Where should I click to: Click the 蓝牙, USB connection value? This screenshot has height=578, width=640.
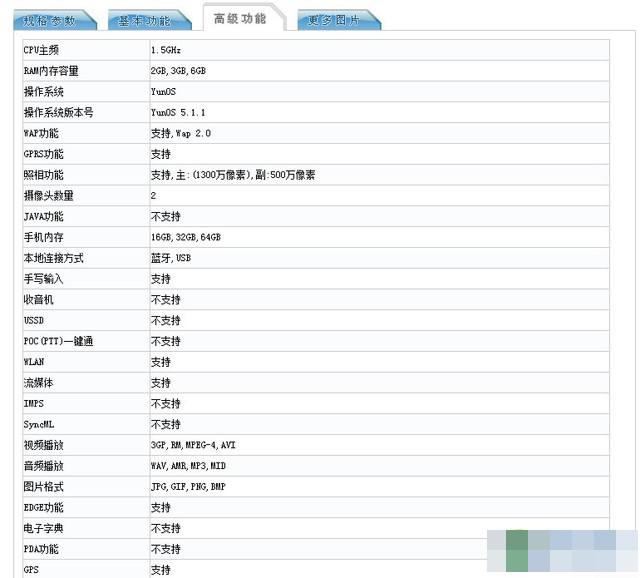click(x=171, y=258)
